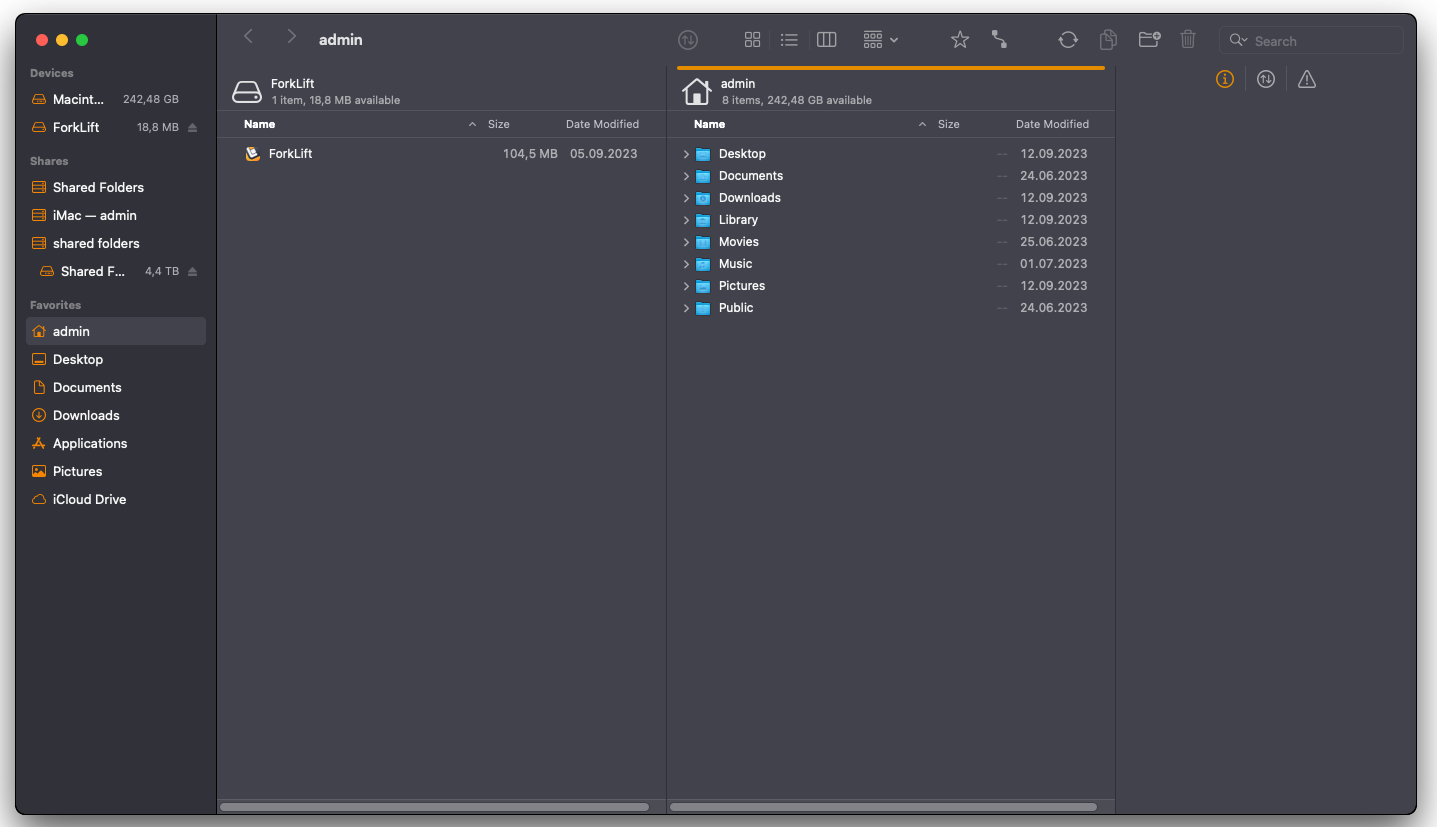Open Pictures favorite in sidebar
This screenshot has width=1437, height=827.
point(116,471)
